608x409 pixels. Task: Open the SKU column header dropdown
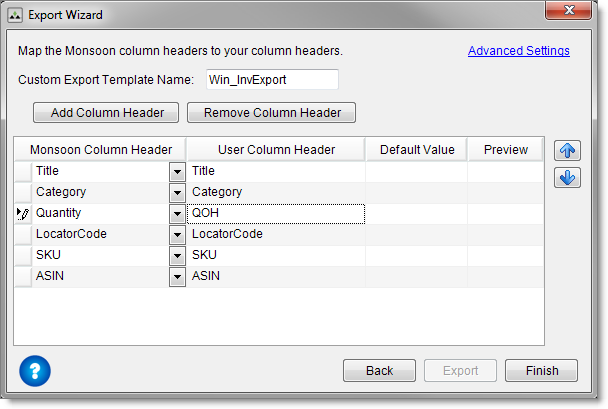pos(177,255)
